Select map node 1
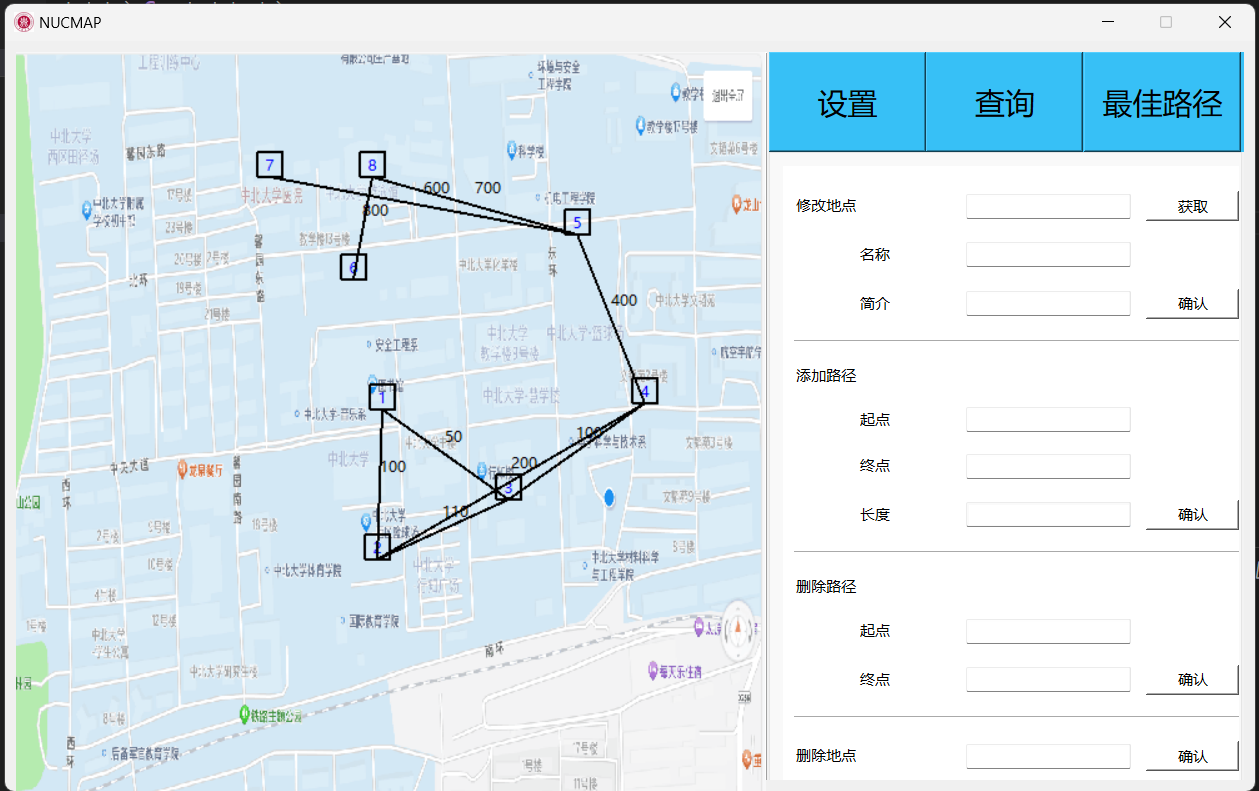The image size is (1259, 791). pyautogui.click(x=382, y=397)
